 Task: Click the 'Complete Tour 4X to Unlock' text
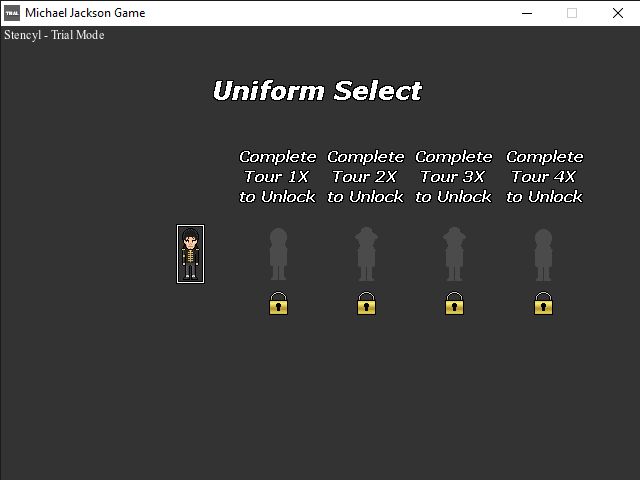[544, 177]
